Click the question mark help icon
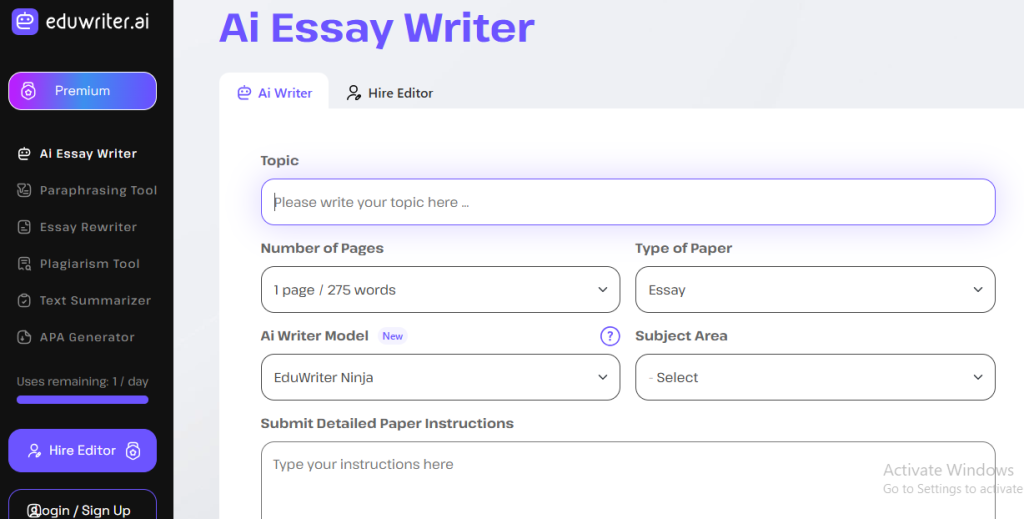The image size is (1024, 519). click(610, 336)
